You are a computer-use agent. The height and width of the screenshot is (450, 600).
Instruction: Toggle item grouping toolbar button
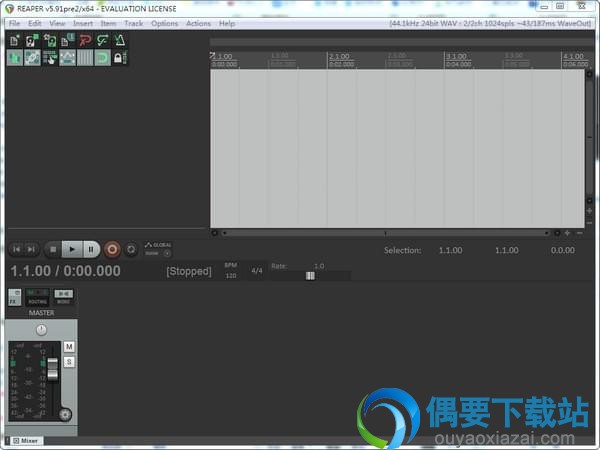(32, 58)
